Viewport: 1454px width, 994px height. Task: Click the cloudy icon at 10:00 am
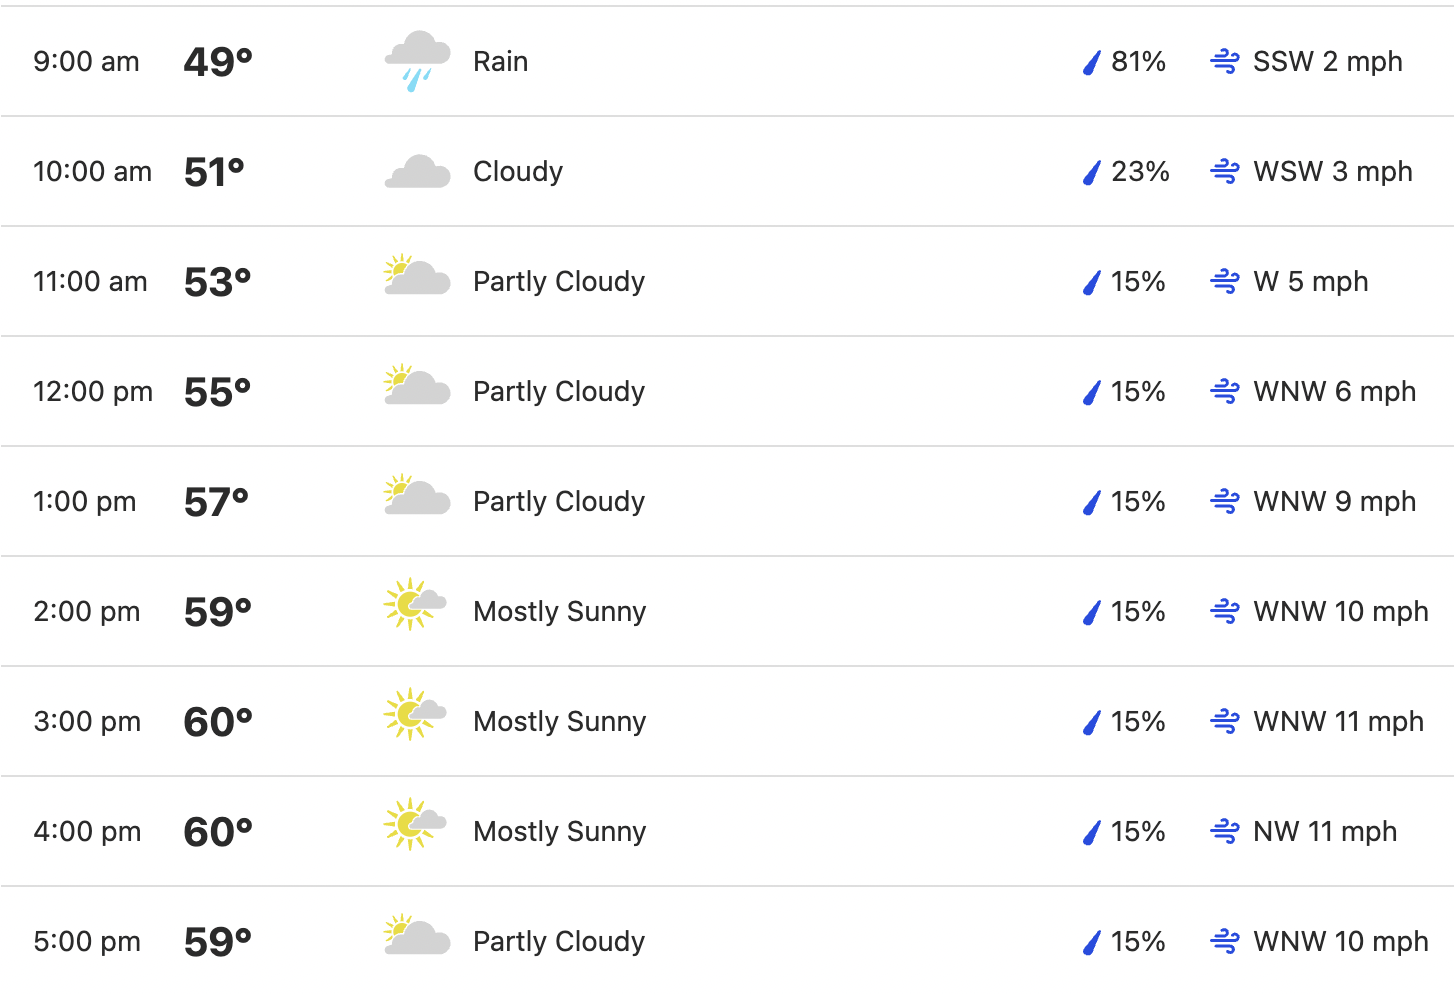click(417, 172)
